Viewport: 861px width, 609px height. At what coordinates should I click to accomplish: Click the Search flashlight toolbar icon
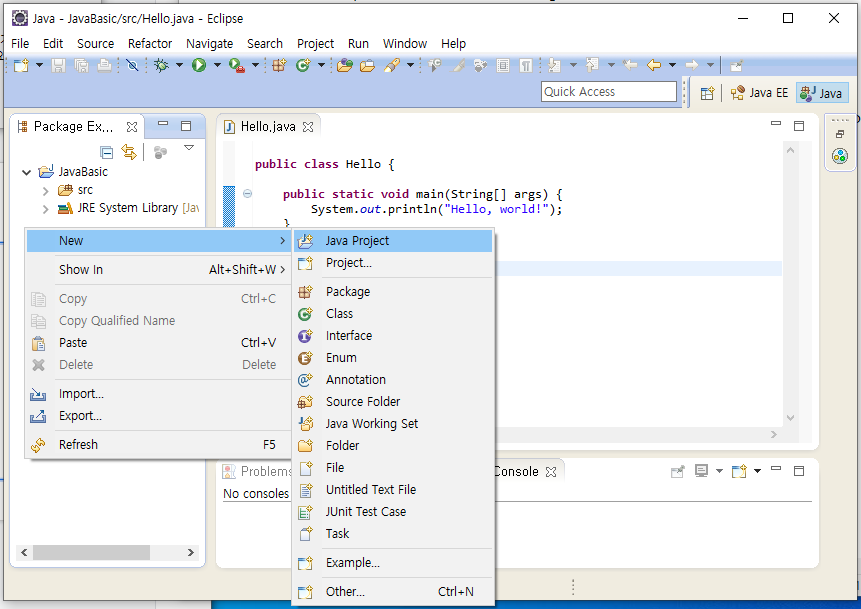click(392, 65)
